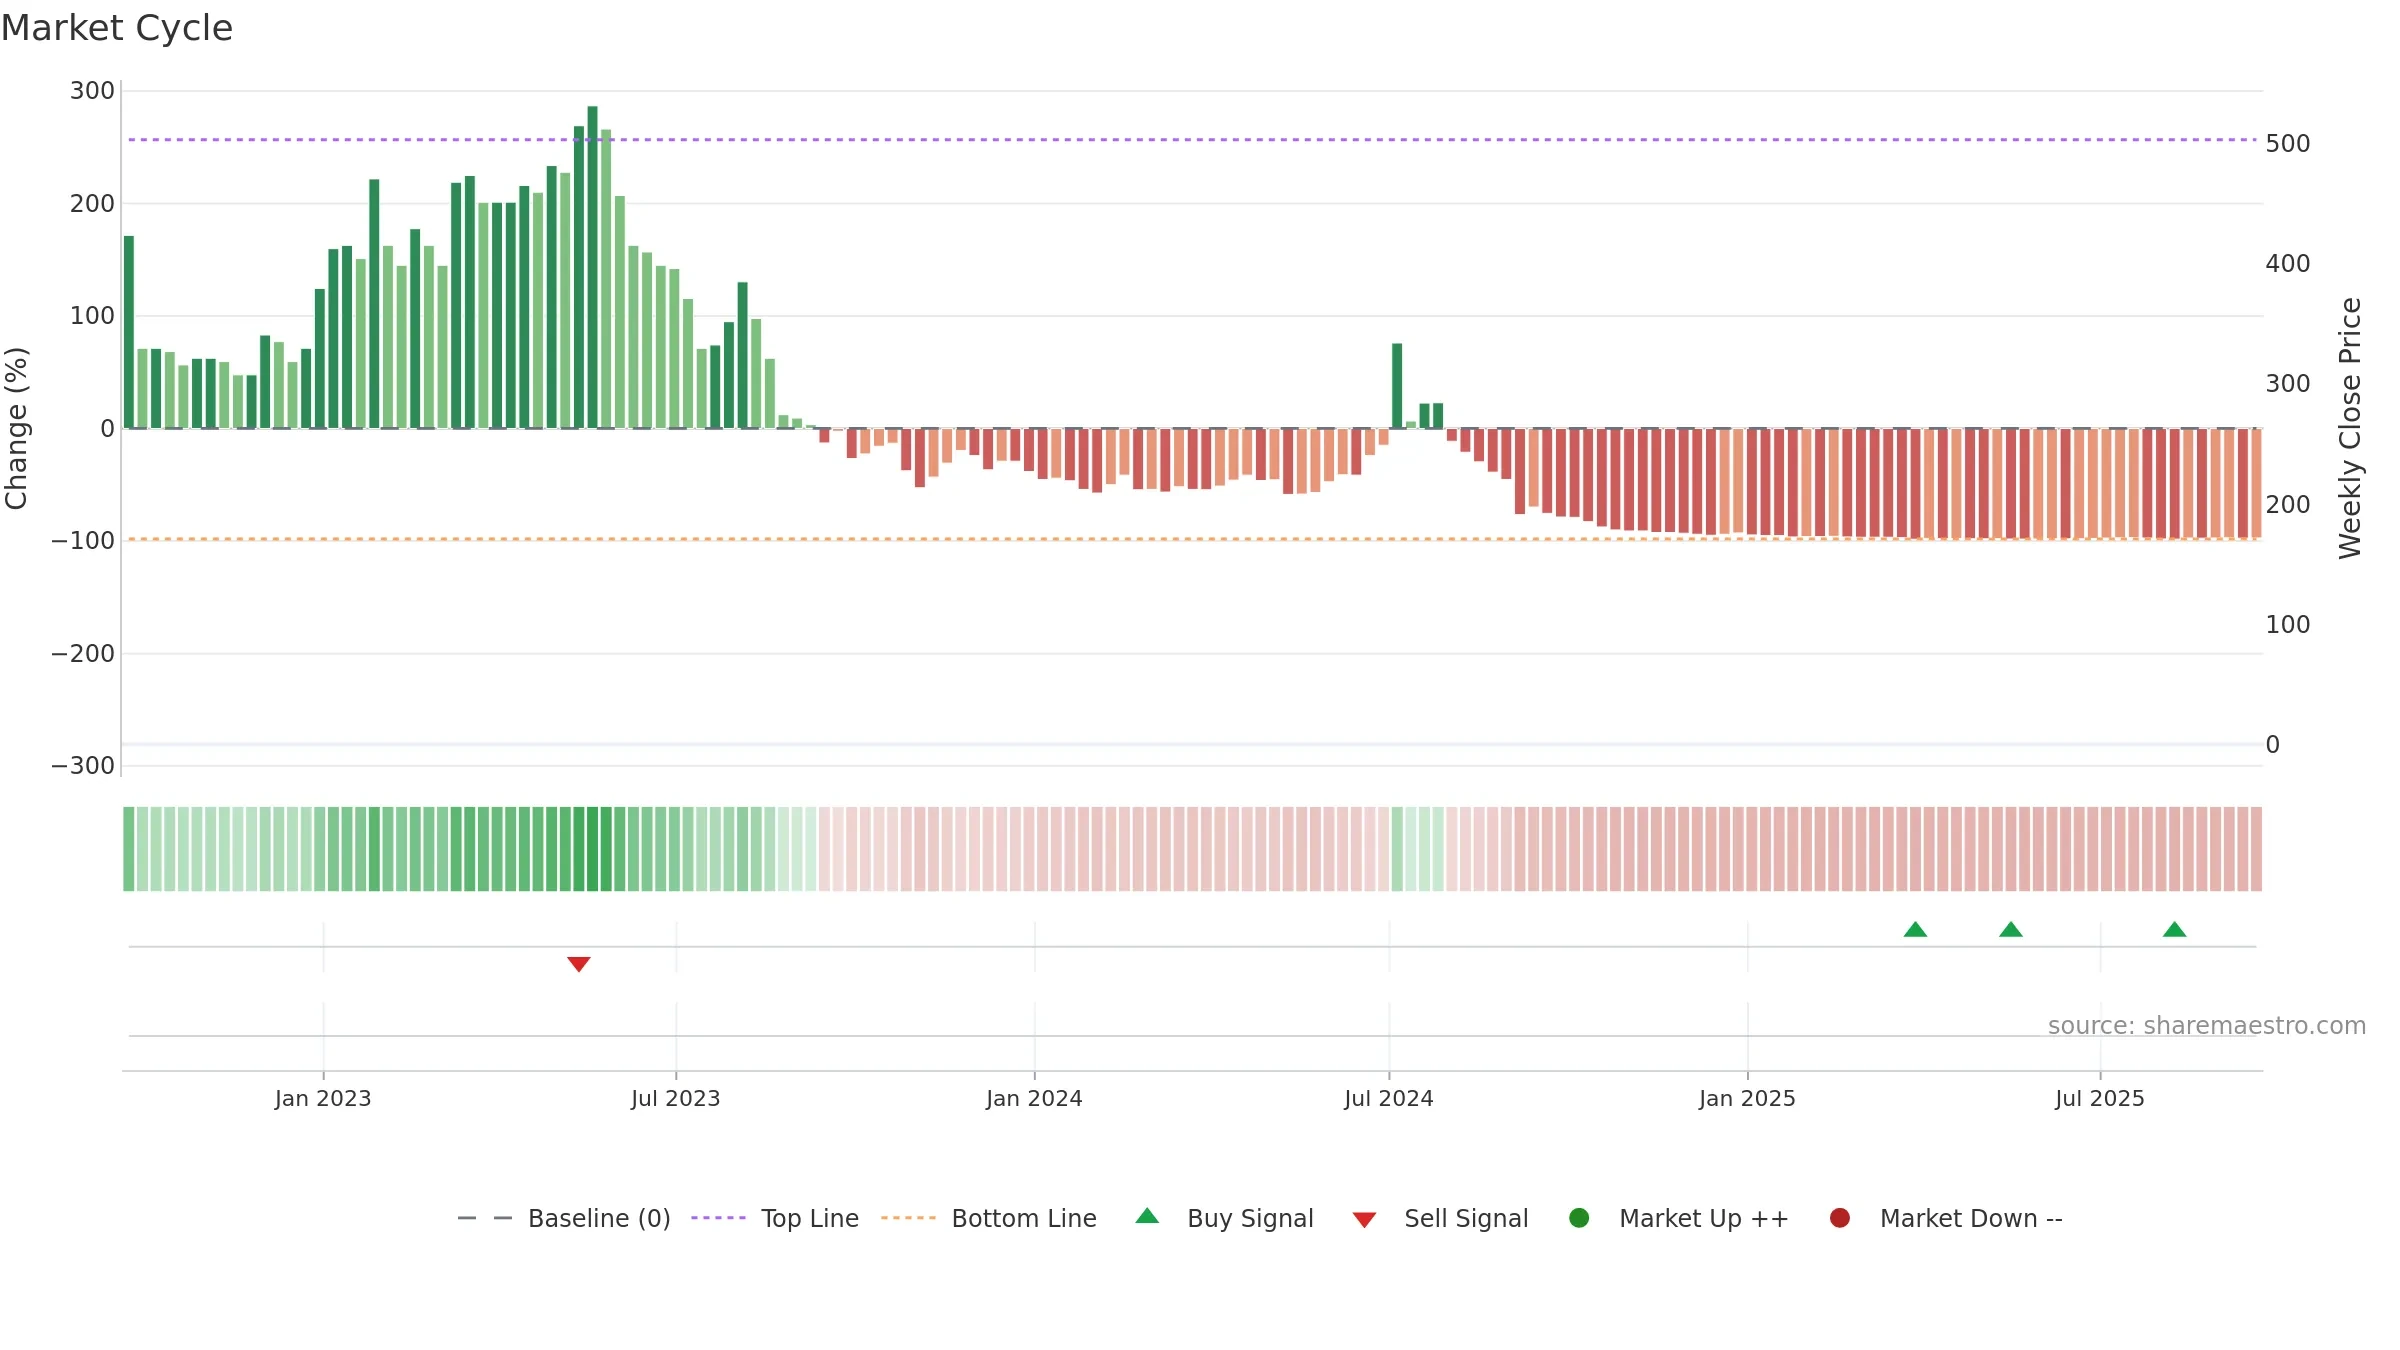The image size is (2400, 1350).
Task: Click the Change (%) axis title
Action: point(17,428)
